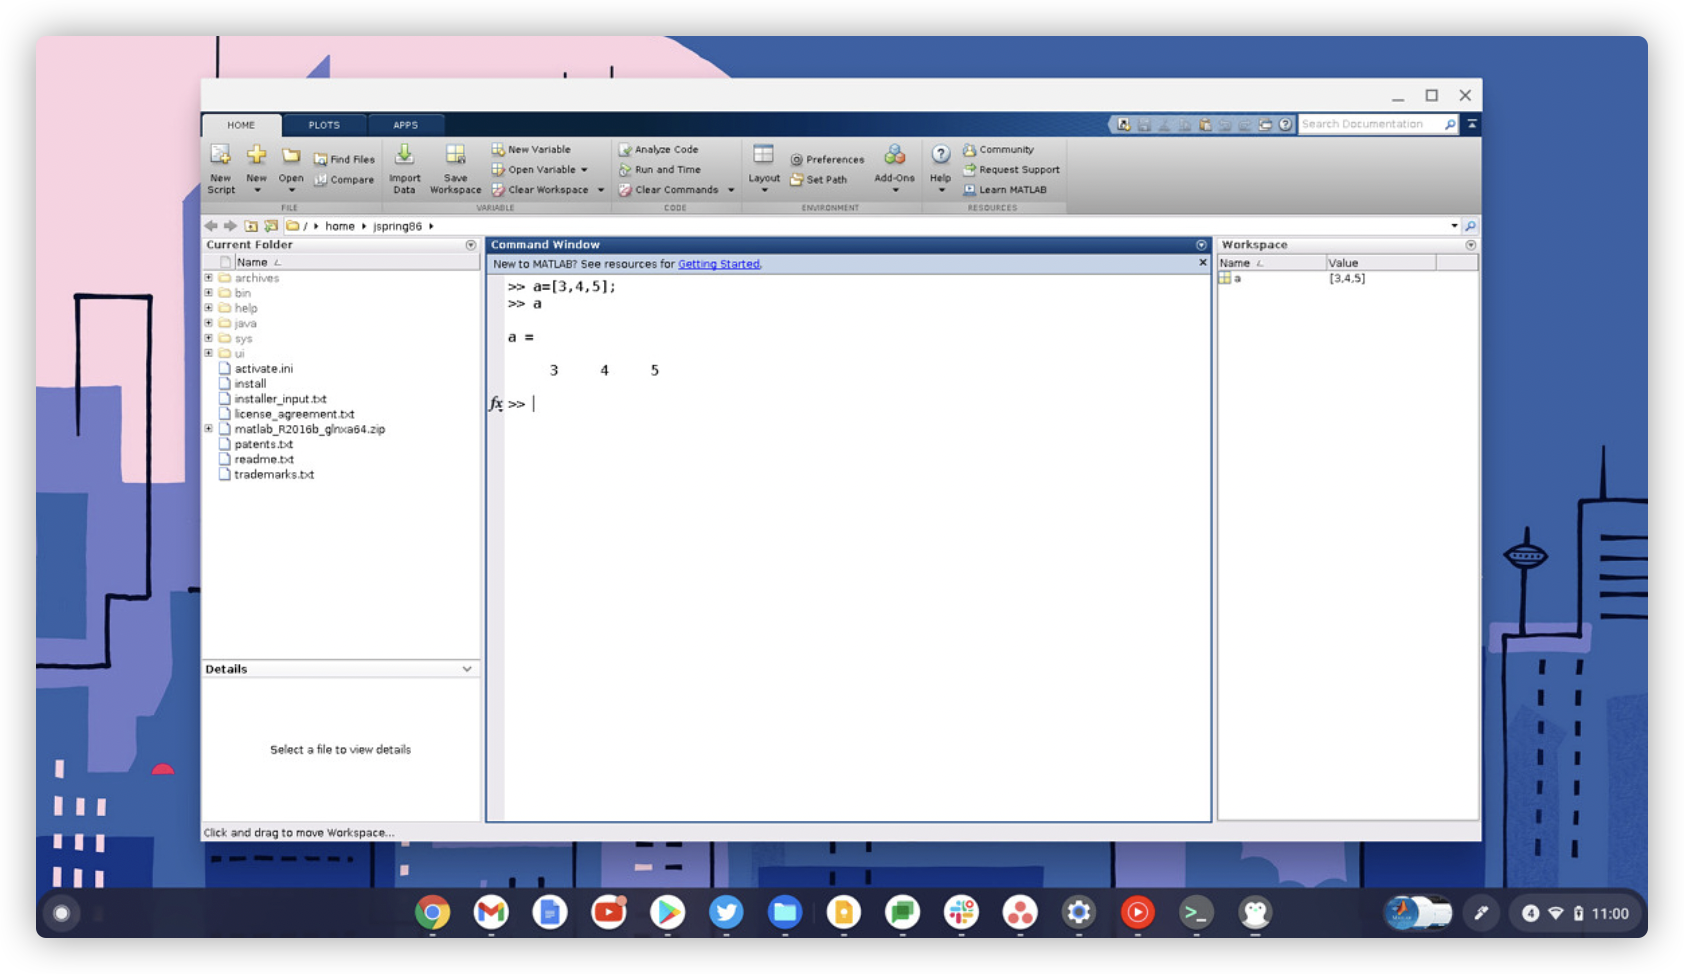Expand the Clear Commands dropdown arrow
The image size is (1684, 974).
coord(731,190)
